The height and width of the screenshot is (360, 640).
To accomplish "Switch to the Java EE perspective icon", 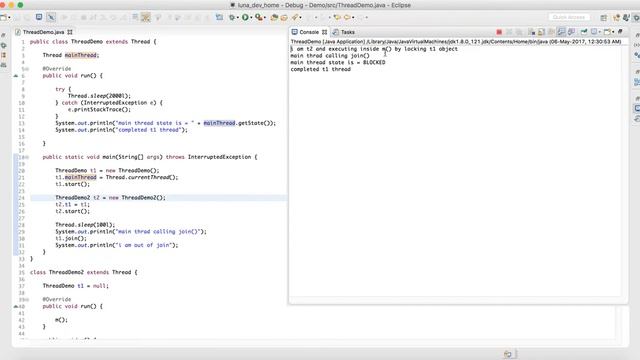I will pos(616,18).
